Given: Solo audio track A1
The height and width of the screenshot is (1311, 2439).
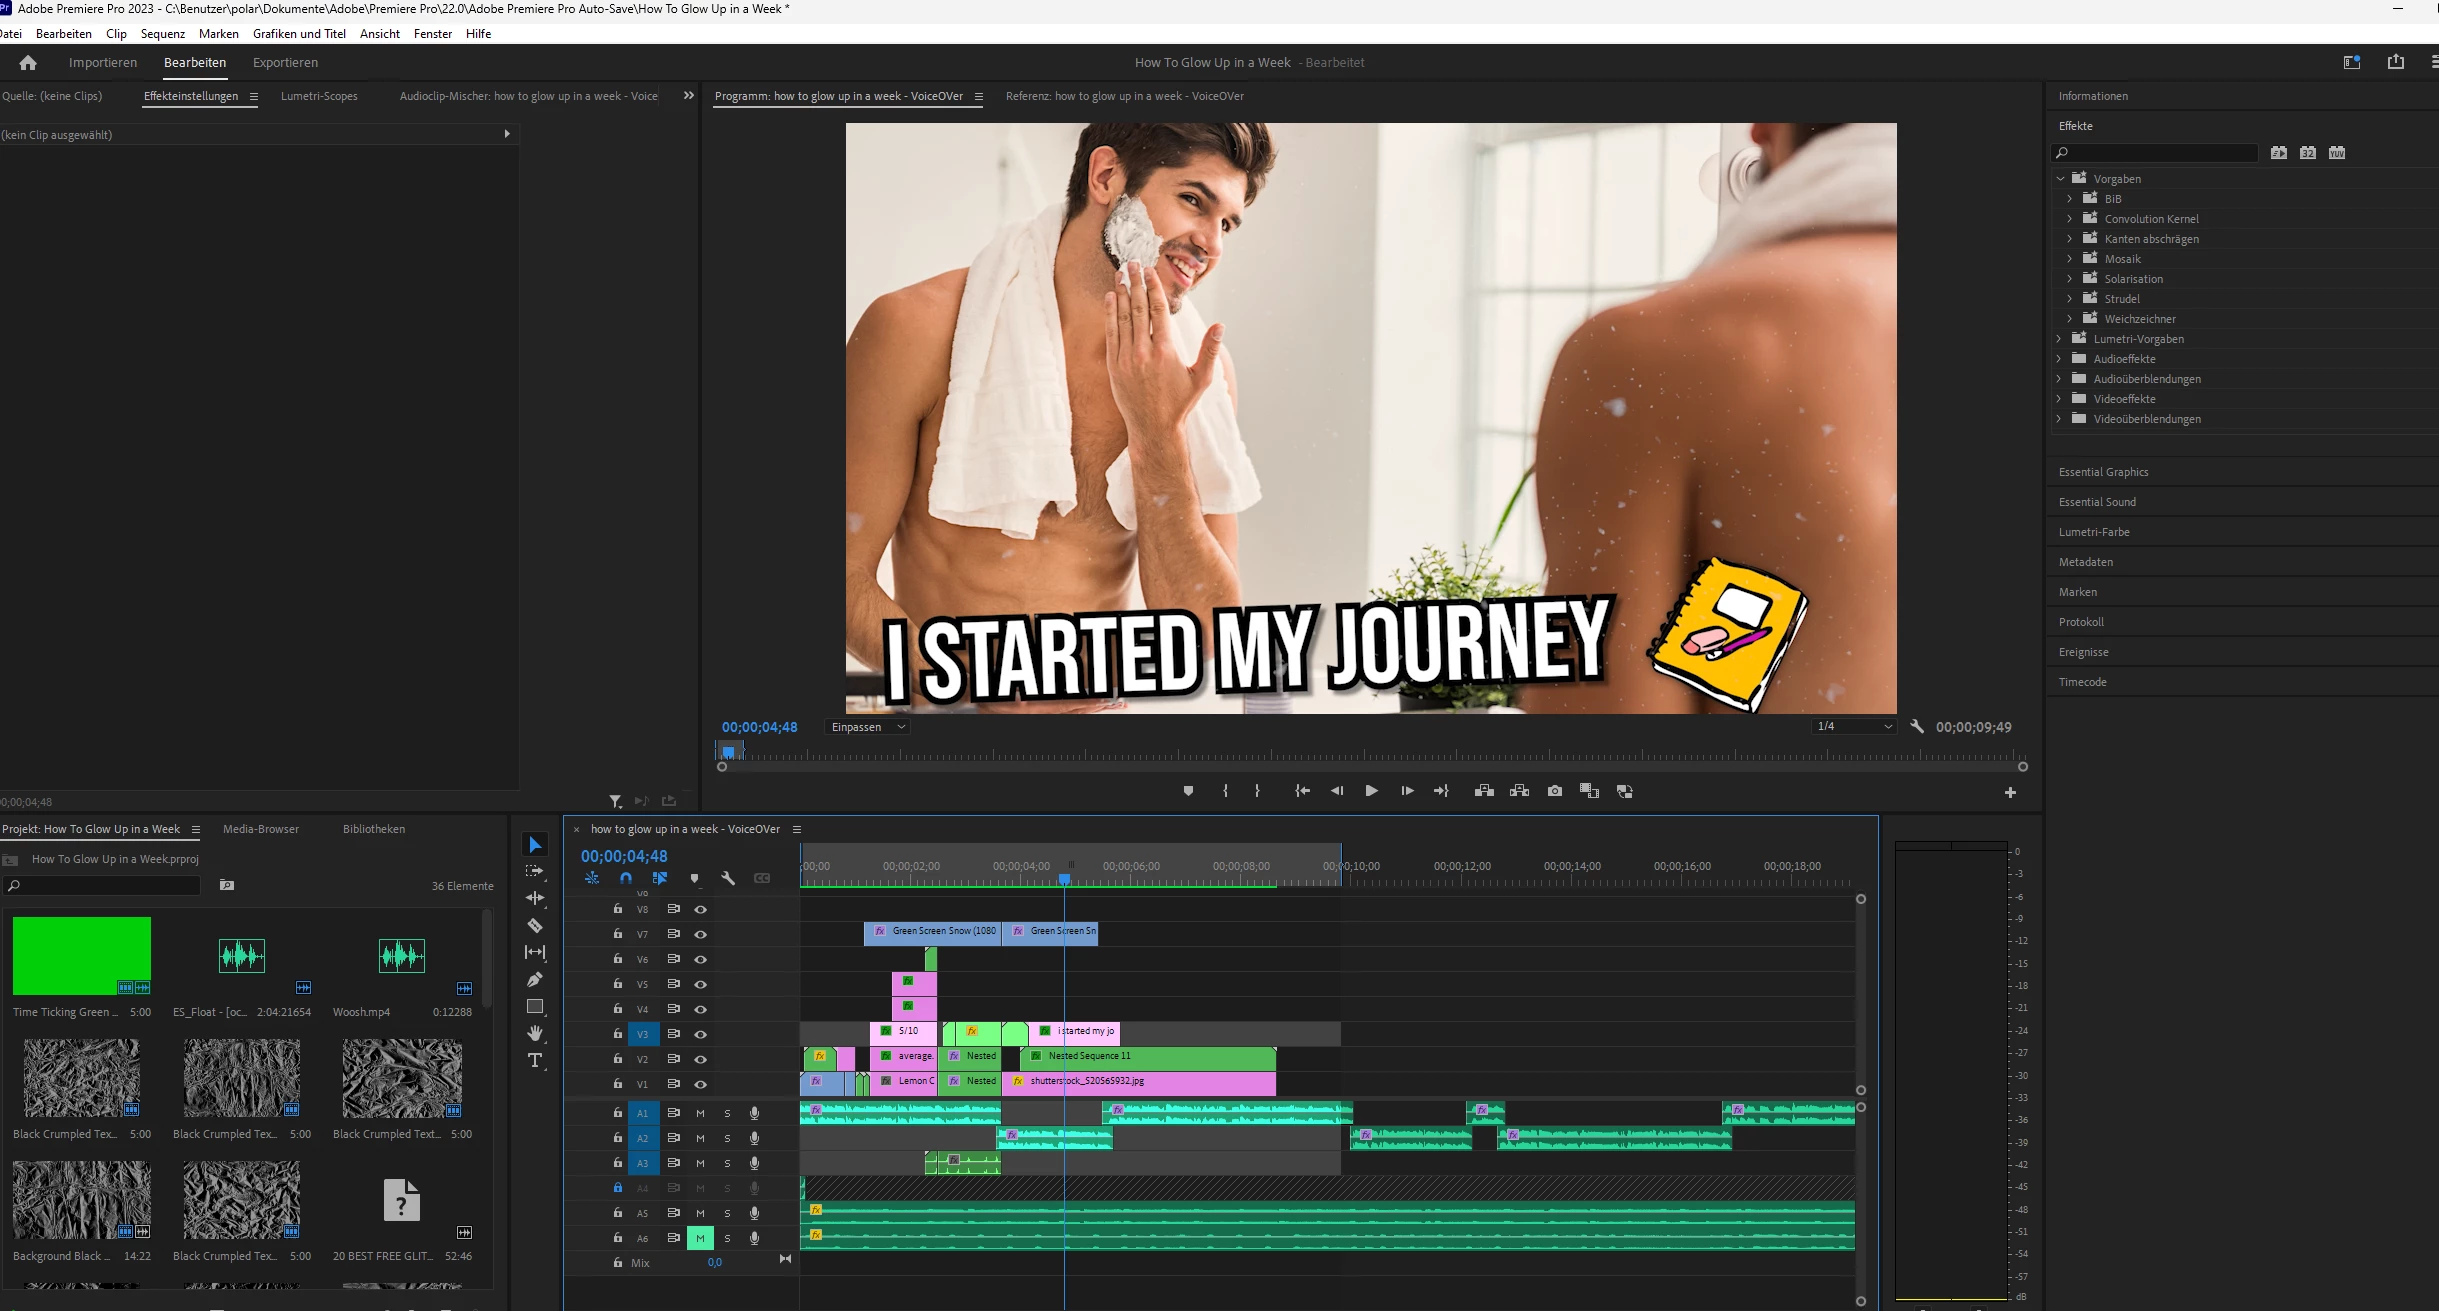Looking at the screenshot, I should coord(727,1113).
